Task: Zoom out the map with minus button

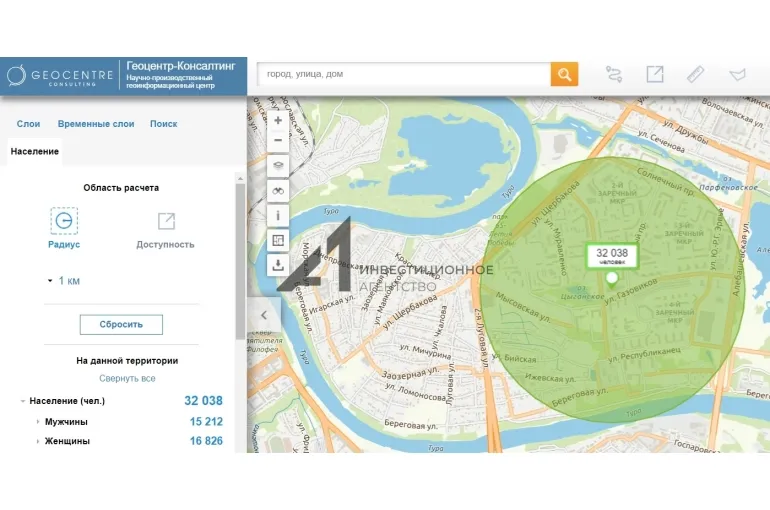Action: pos(278,141)
